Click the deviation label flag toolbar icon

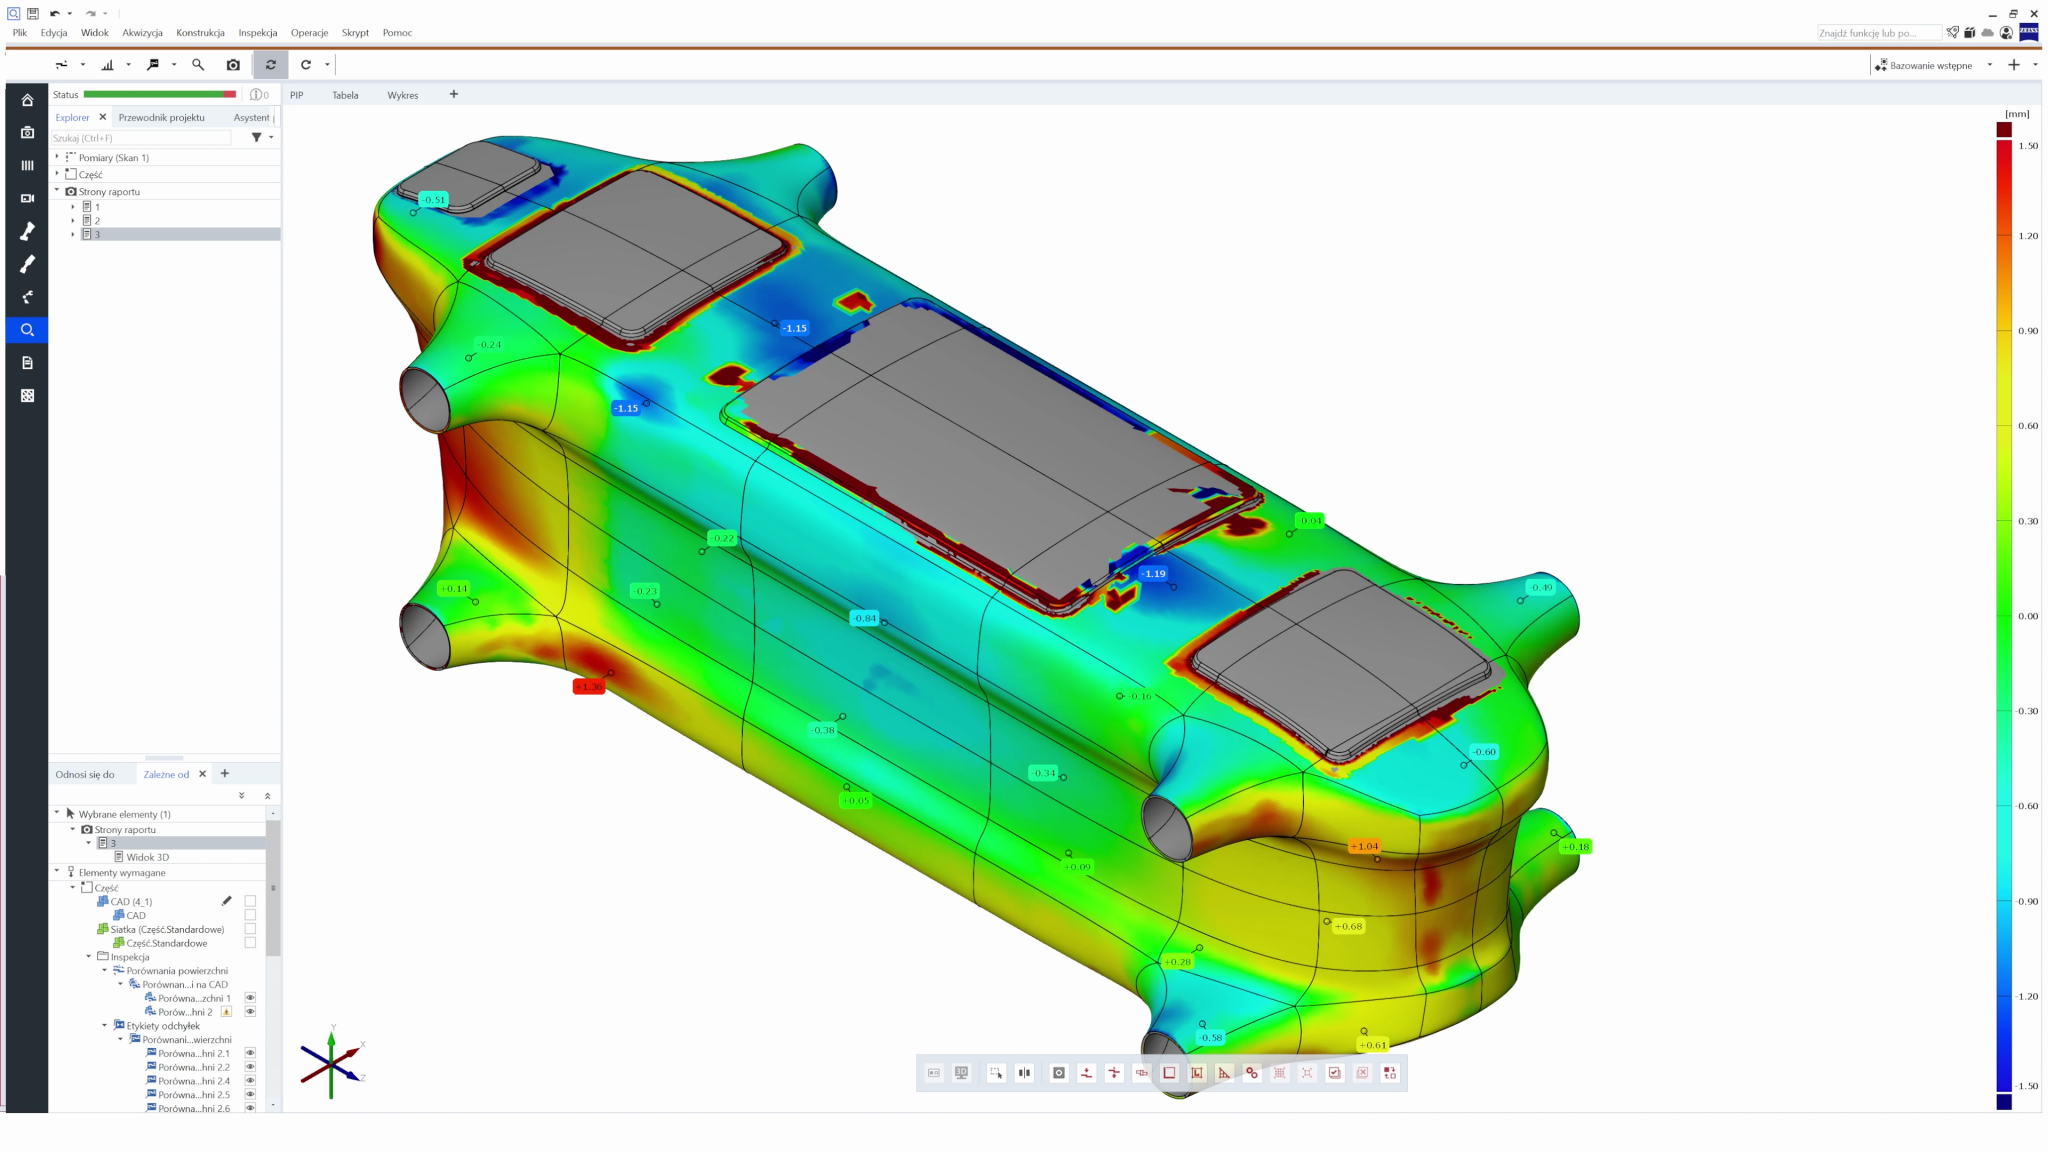153,65
